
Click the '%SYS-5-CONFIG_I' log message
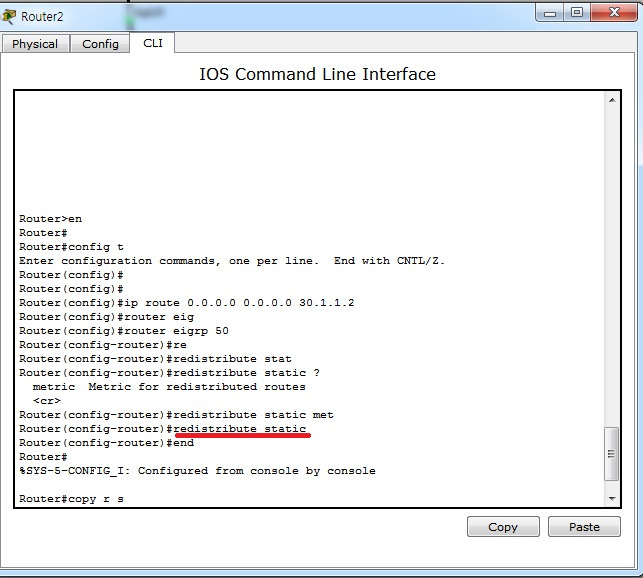click(x=197, y=471)
